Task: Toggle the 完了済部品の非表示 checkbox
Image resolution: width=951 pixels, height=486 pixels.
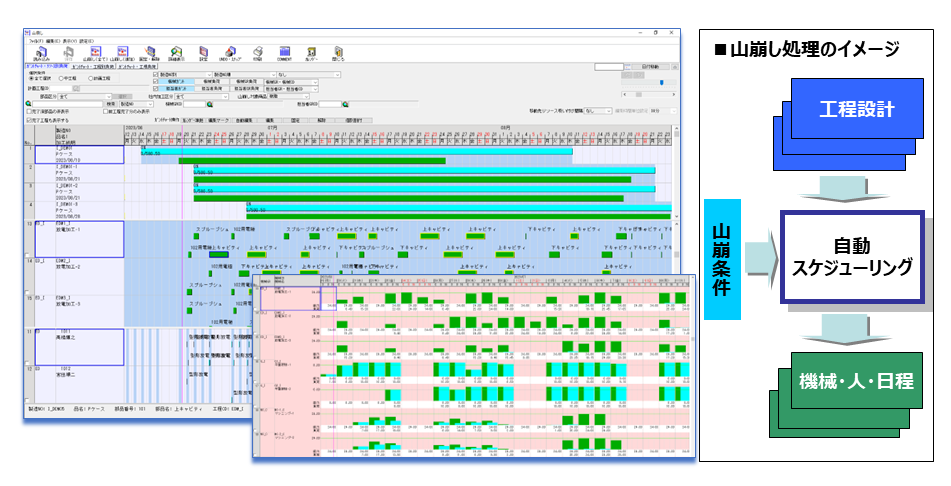Action: tap(29, 111)
